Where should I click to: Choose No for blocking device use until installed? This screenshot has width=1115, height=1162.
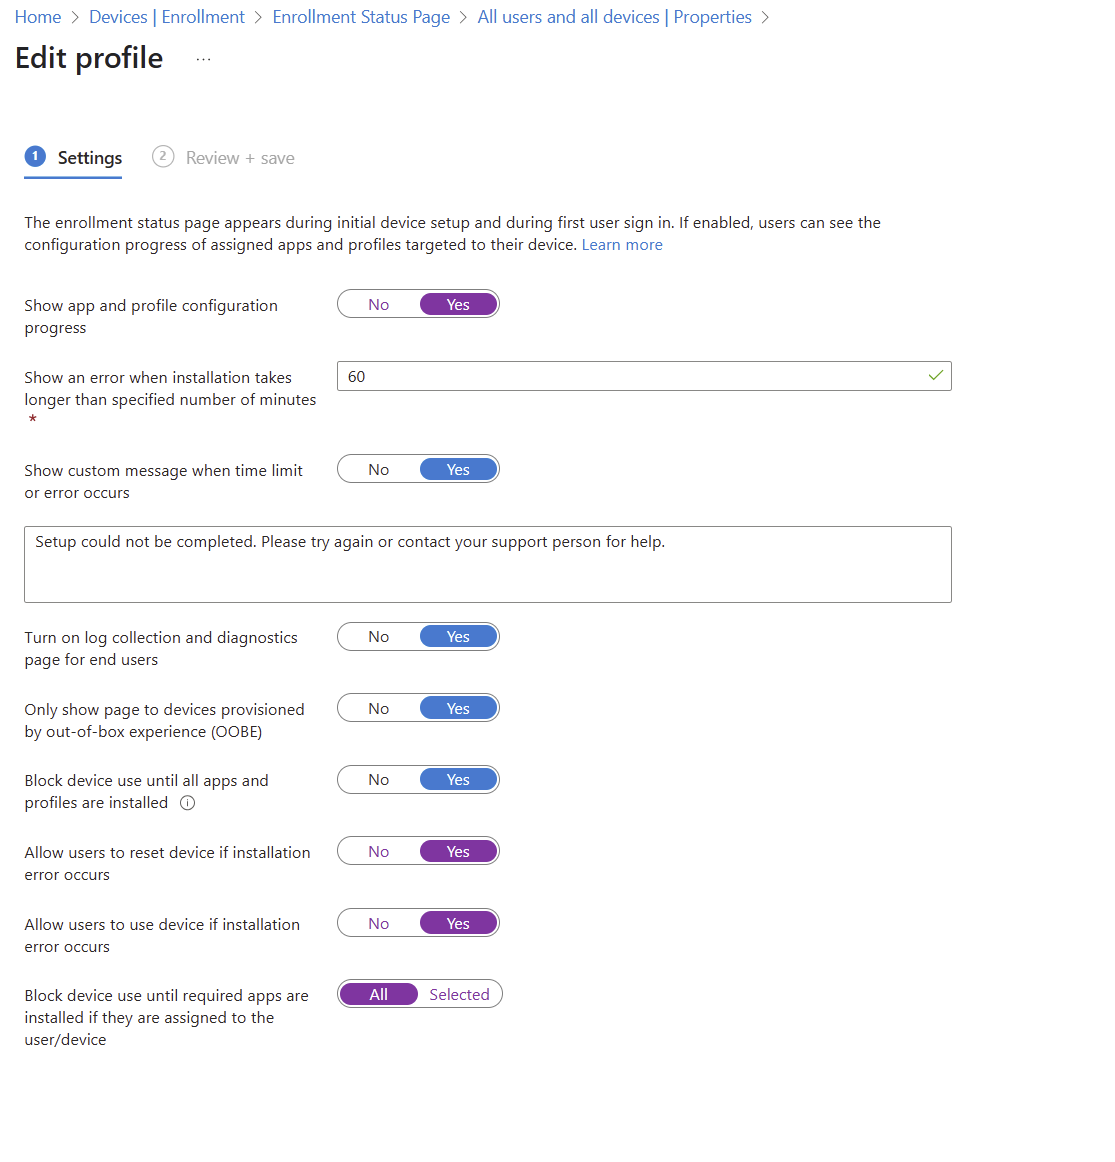click(379, 780)
